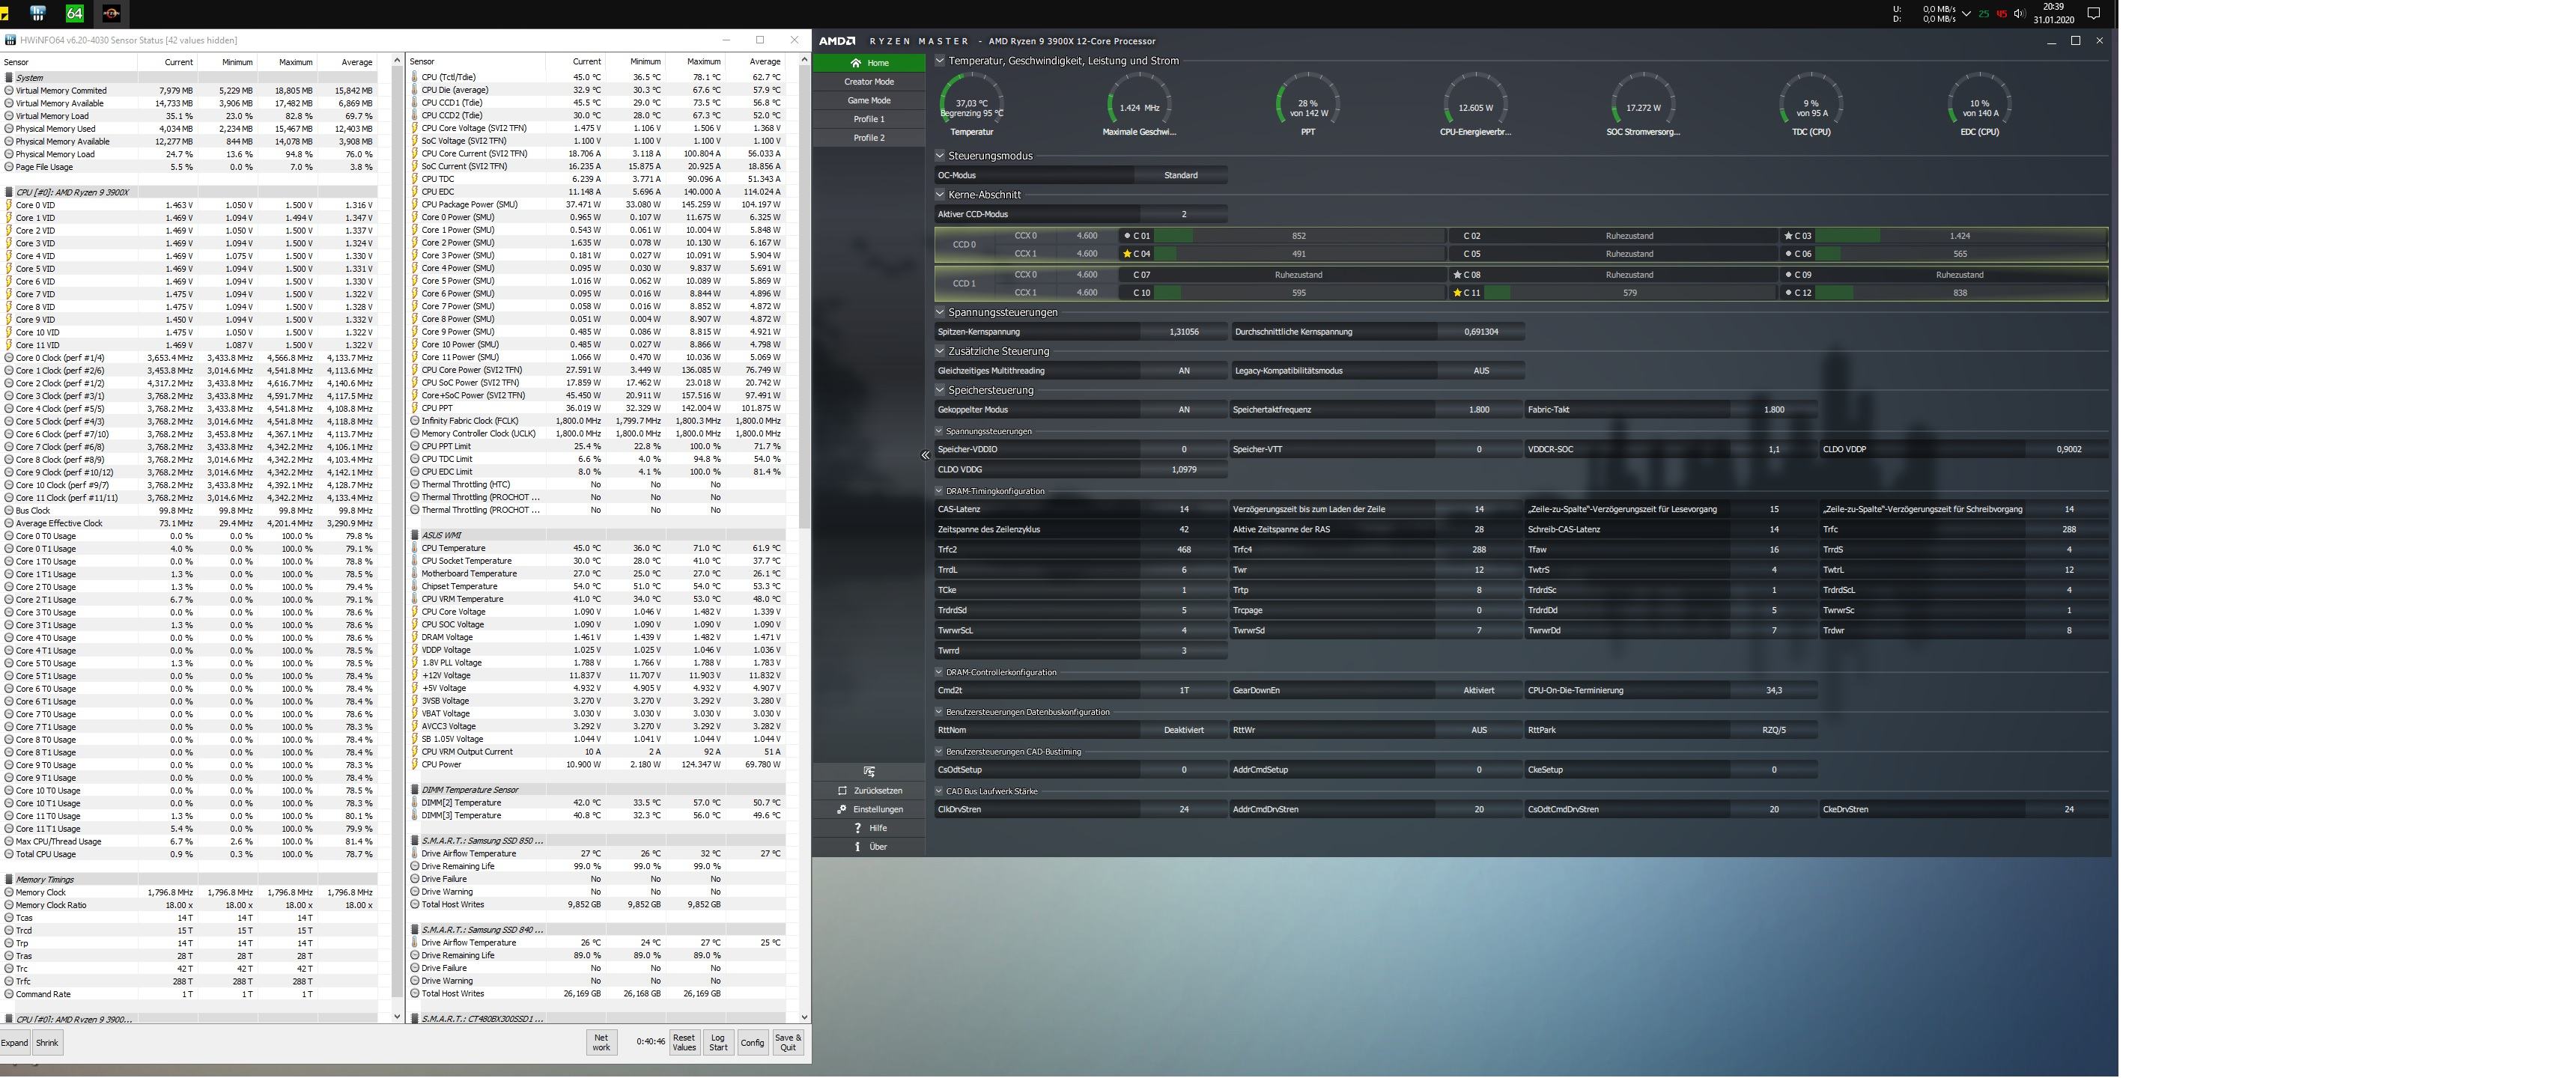The height and width of the screenshot is (1078, 2576).
Task: Click the OC-Modus Standard value
Action: click(1181, 175)
